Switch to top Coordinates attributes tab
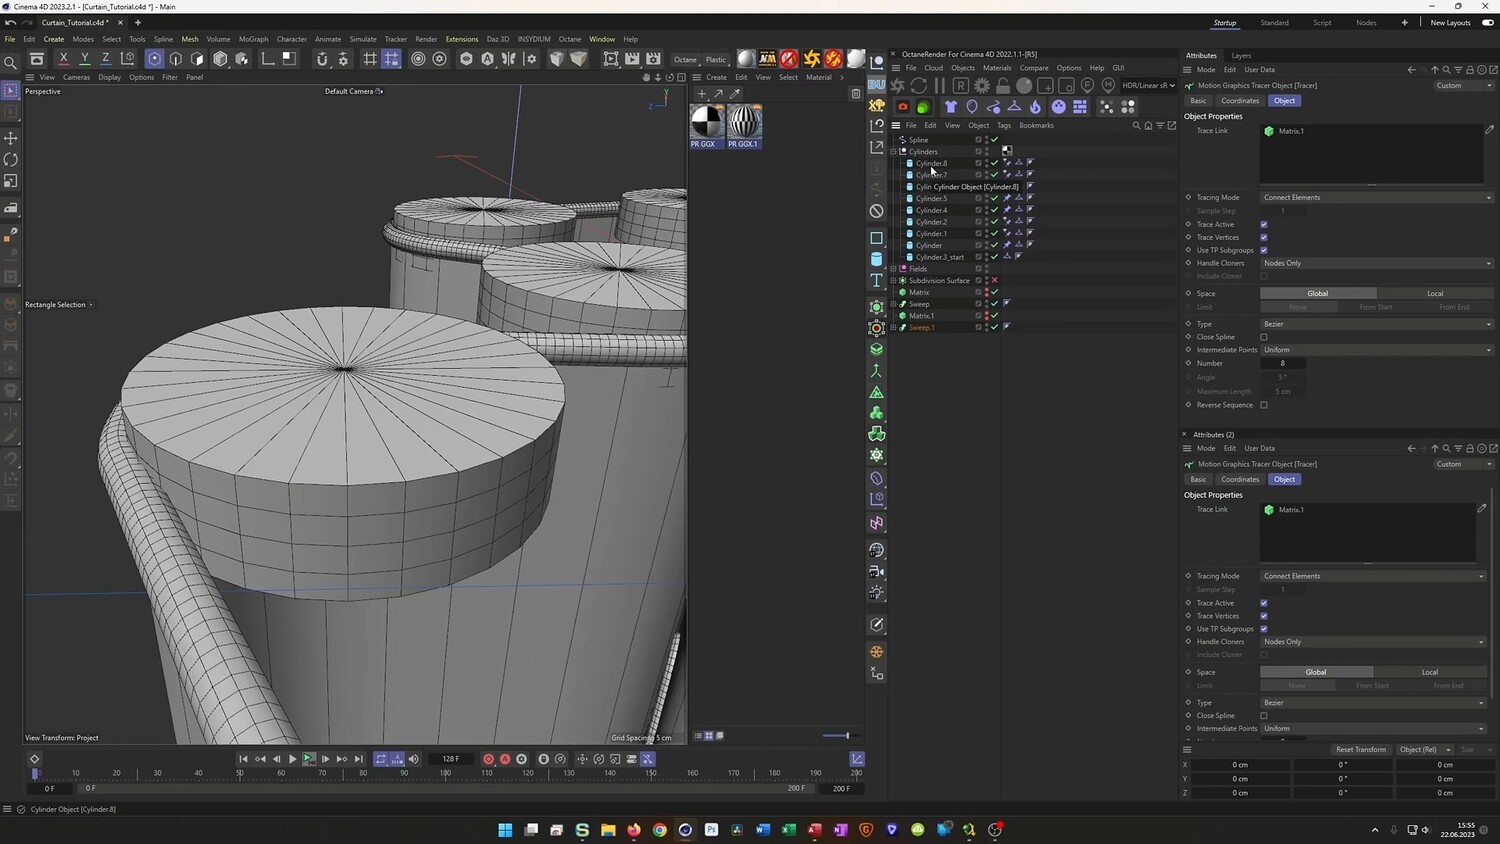Image resolution: width=1500 pixels, height=844 pixels. 1239,101
